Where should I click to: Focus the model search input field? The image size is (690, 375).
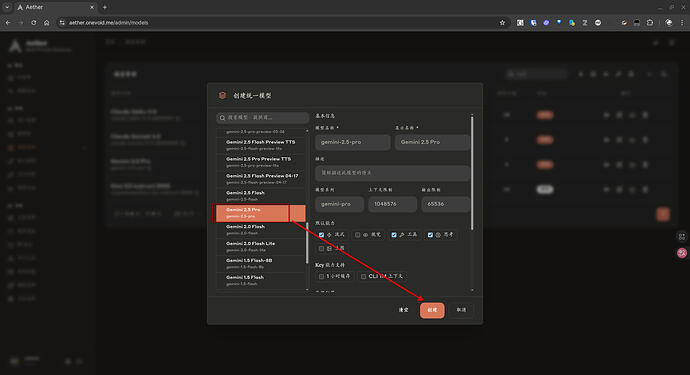[x=262, y=118]
